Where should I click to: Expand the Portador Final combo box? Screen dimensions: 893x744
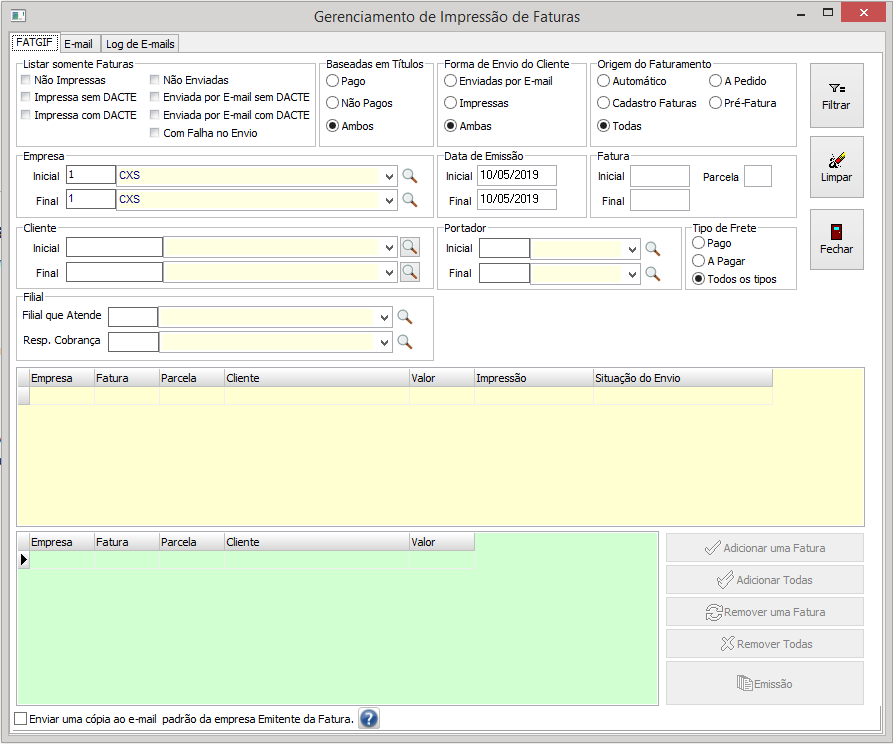(632, 273)
